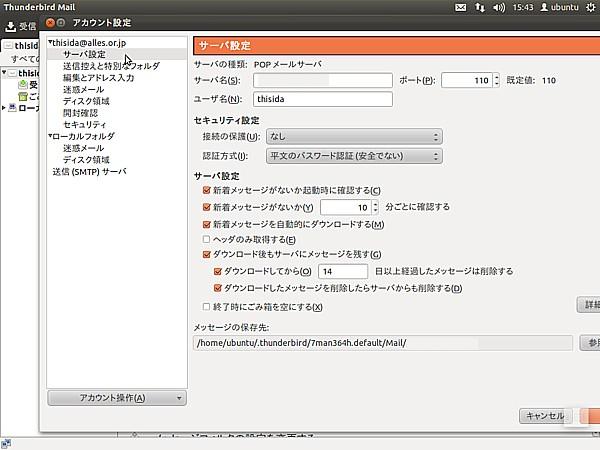Click the キャンセル button
This screenshot has height=450, width=600.
[x=546, y=416]
